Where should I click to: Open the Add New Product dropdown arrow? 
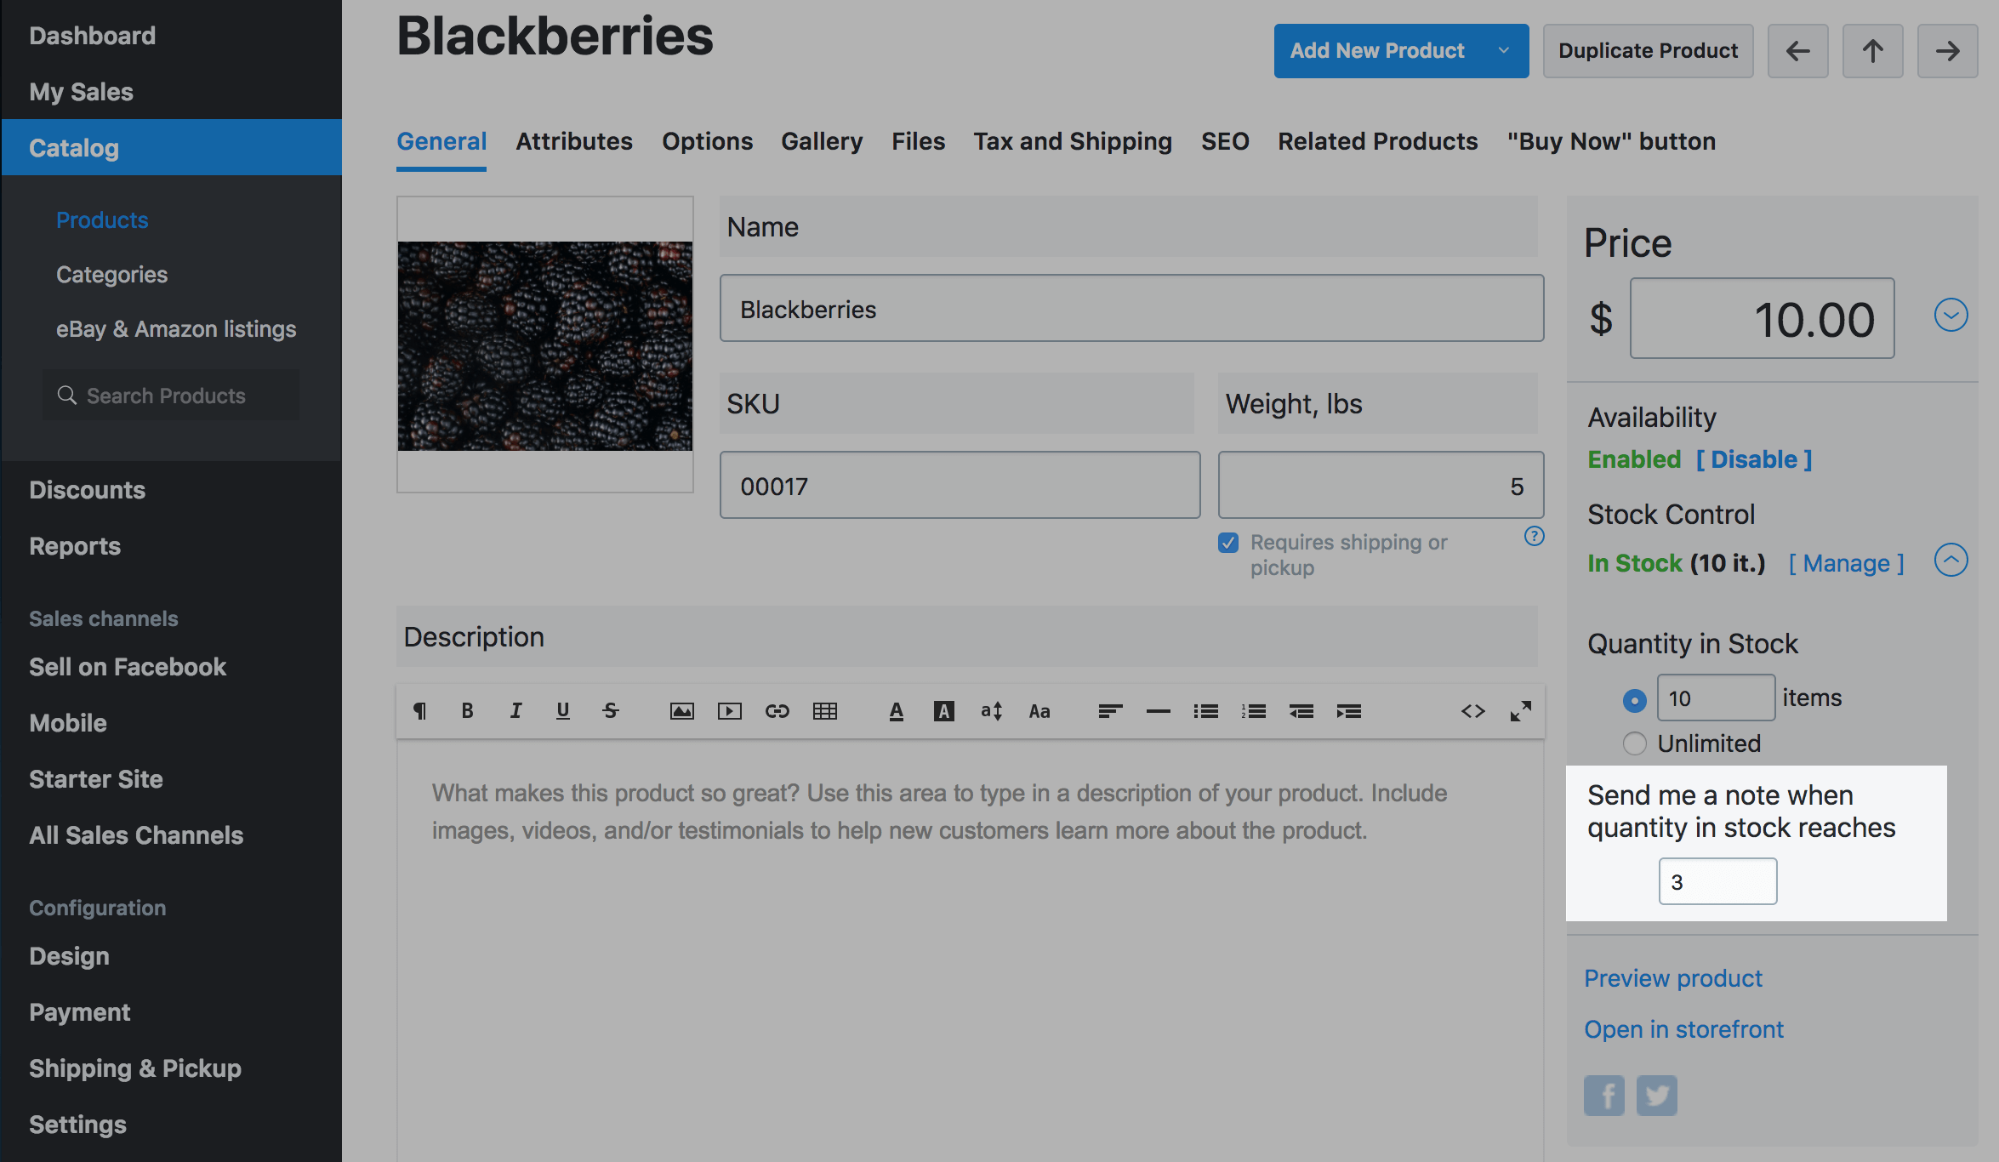click(1502, 50)
